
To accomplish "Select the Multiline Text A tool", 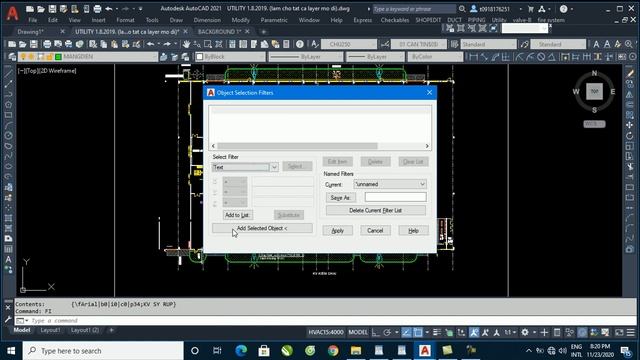I will pos(8,259).
